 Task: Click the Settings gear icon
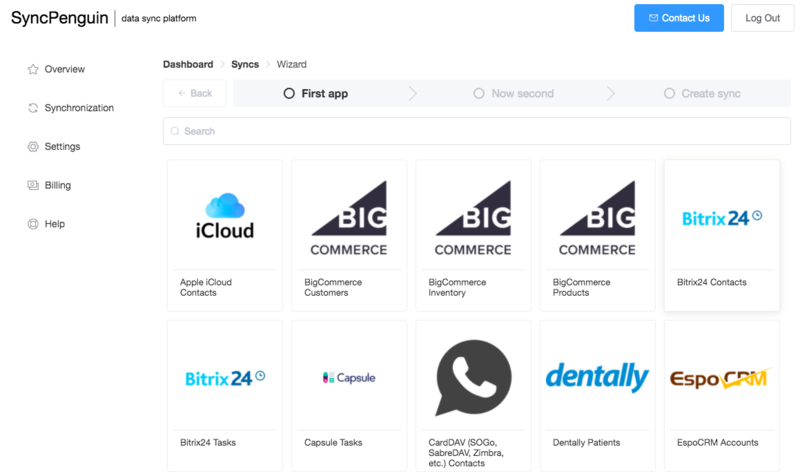33,147
